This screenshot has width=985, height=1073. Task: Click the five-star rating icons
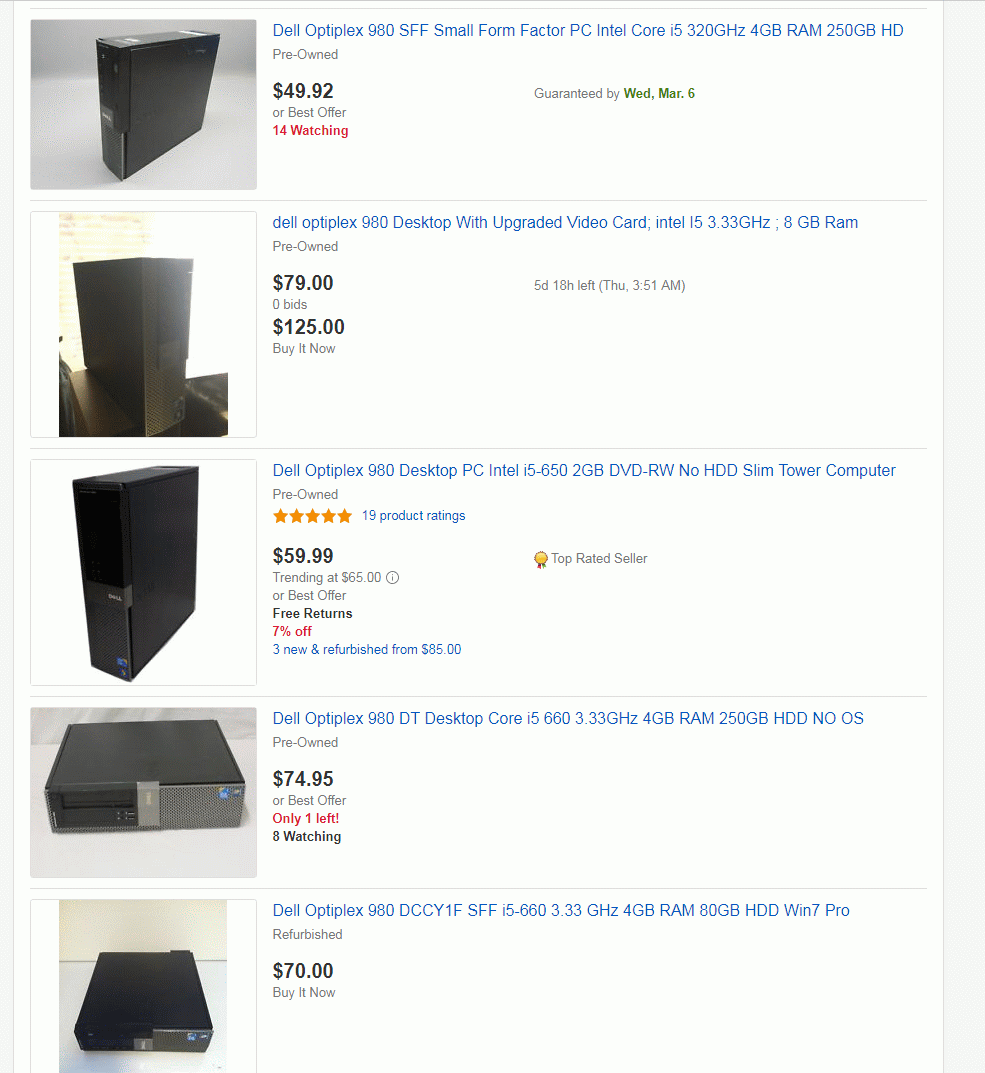click(x=312, y=516)
